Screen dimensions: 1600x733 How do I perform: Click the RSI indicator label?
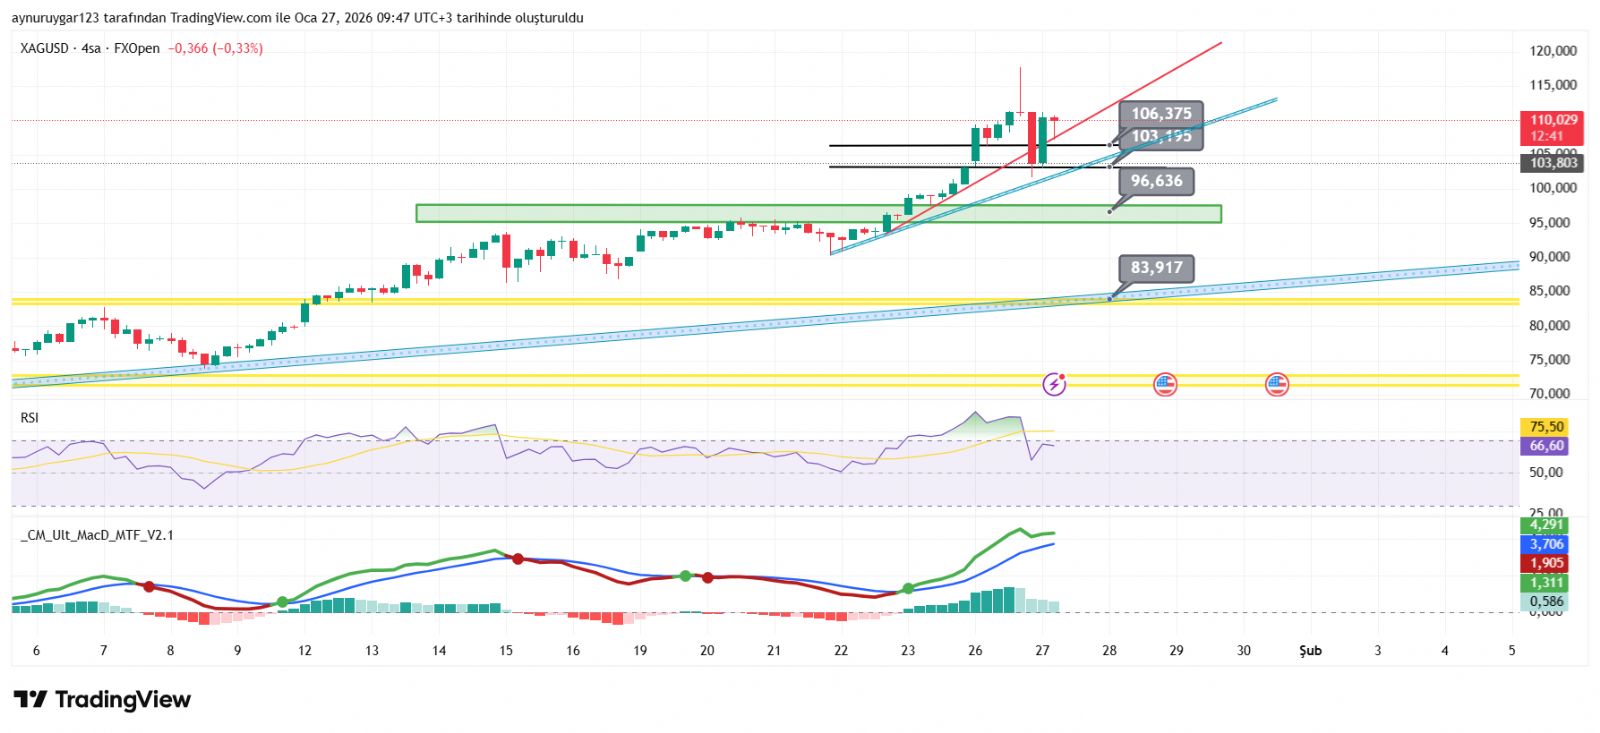tap(30, 418)
